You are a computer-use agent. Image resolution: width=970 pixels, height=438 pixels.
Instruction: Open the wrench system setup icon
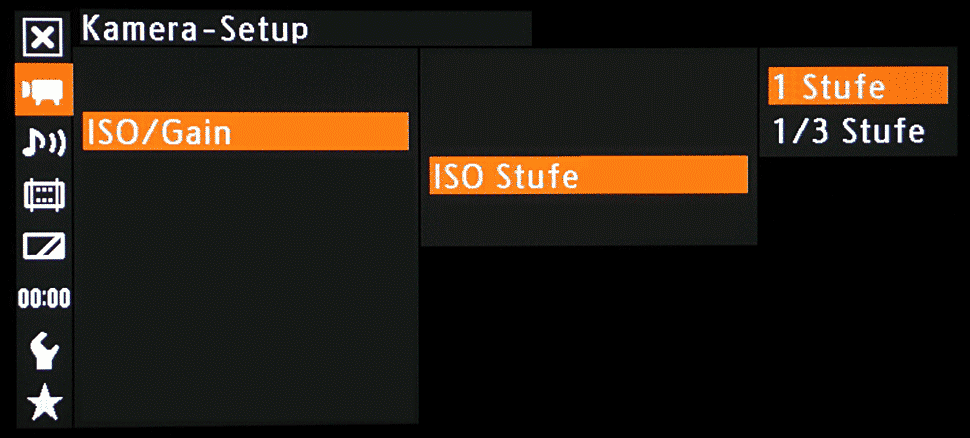pos(41,350)
